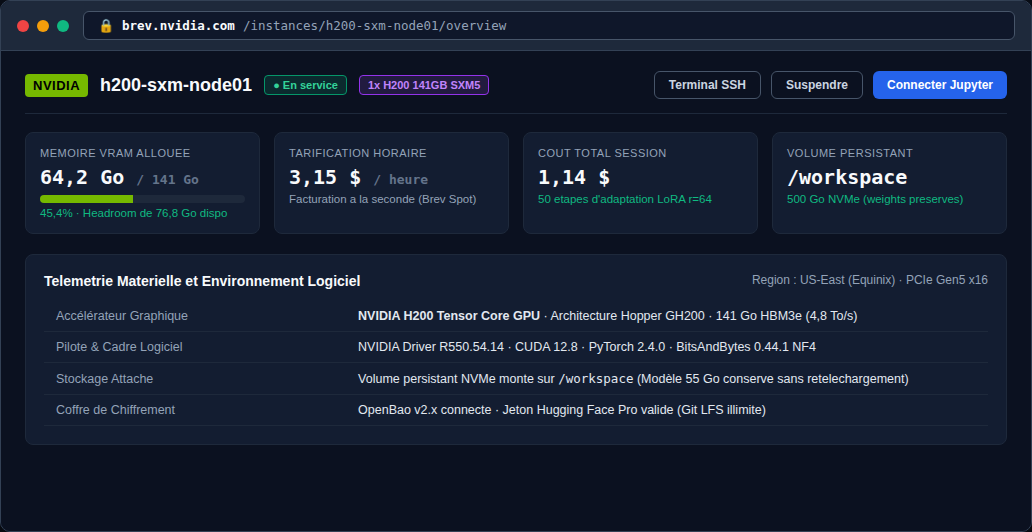Image resolution: width=1032 pixels, height=532 pixels.
Task: Click the TARIFICATION HORAIRE label
Action: 357,153
